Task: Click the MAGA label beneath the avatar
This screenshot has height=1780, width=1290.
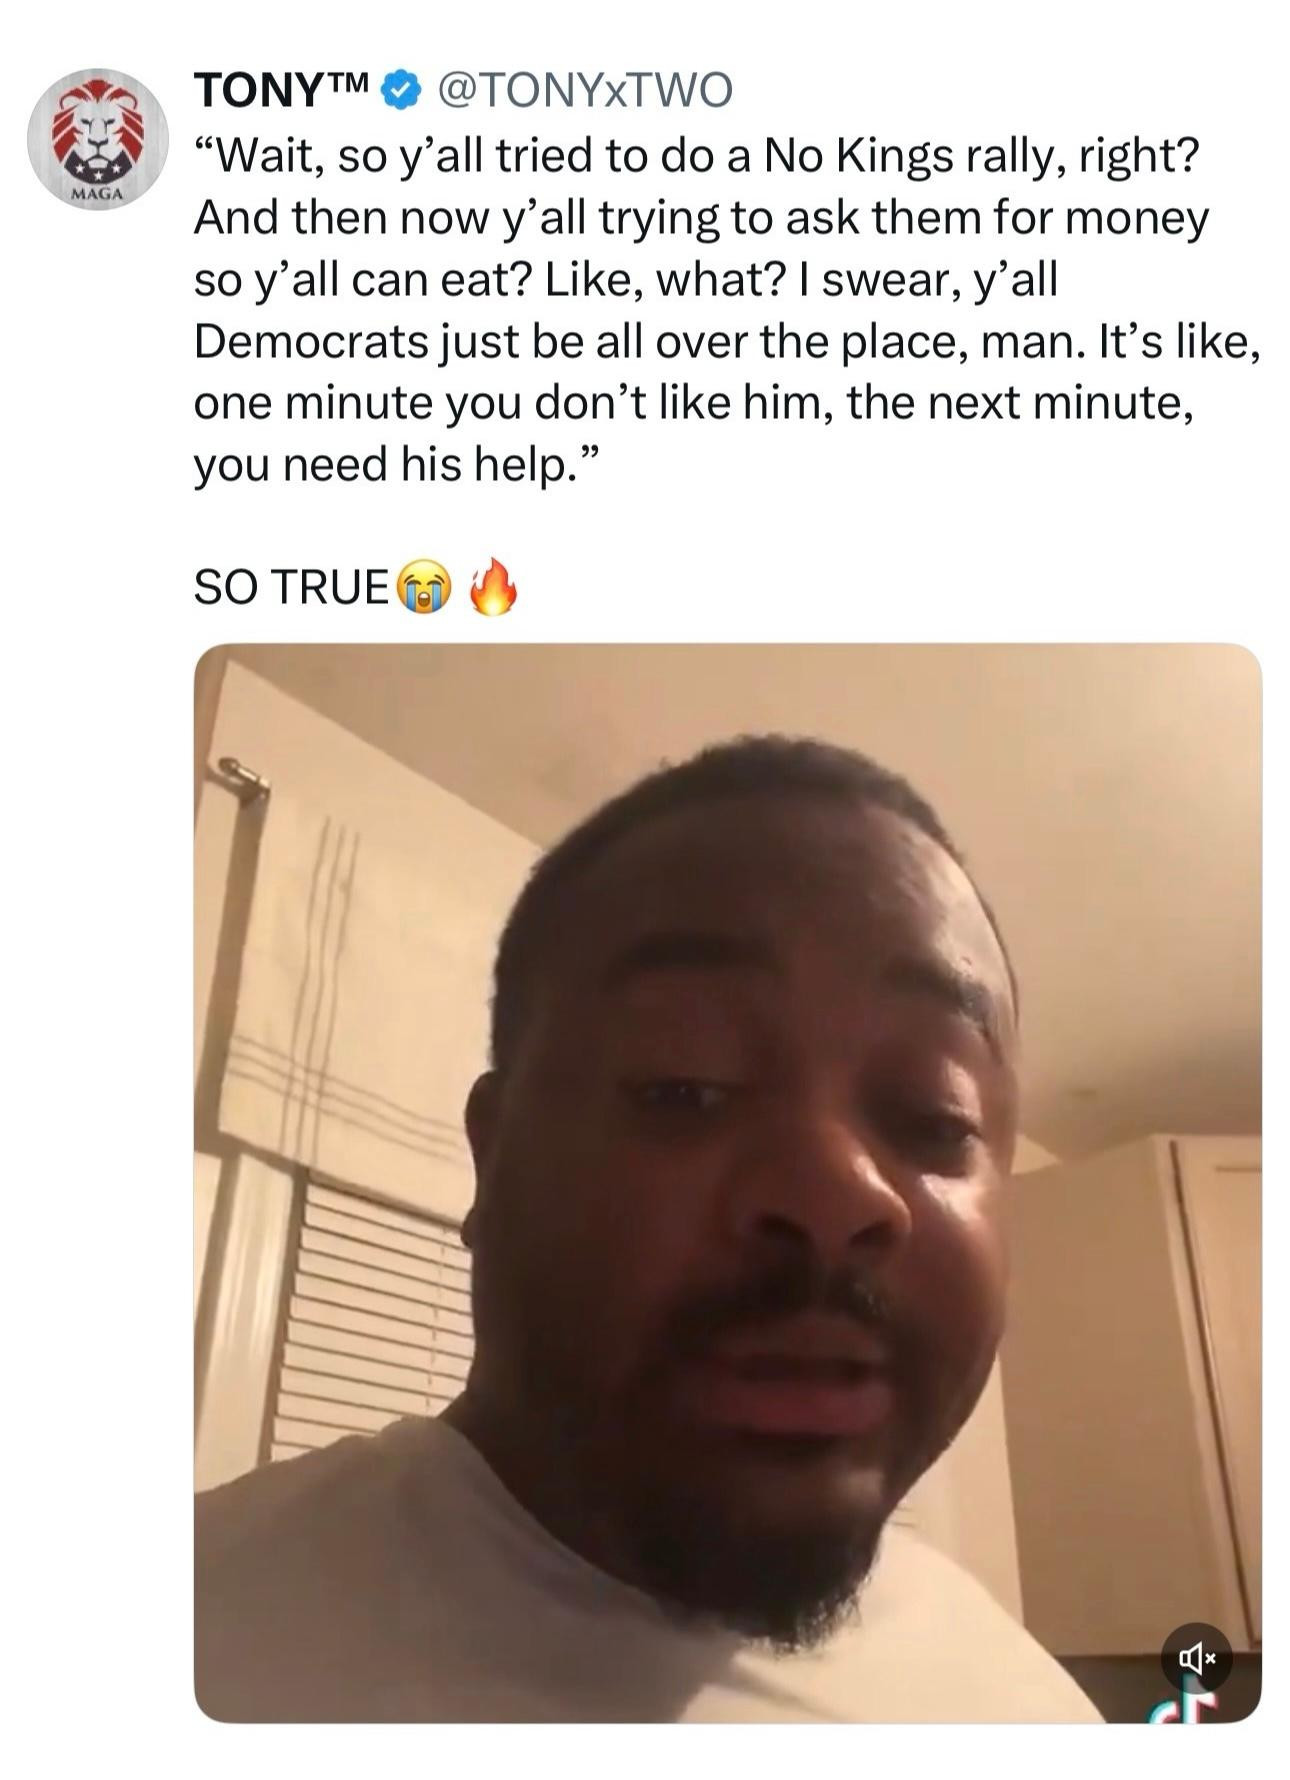Action: click(x=97, y=194)
